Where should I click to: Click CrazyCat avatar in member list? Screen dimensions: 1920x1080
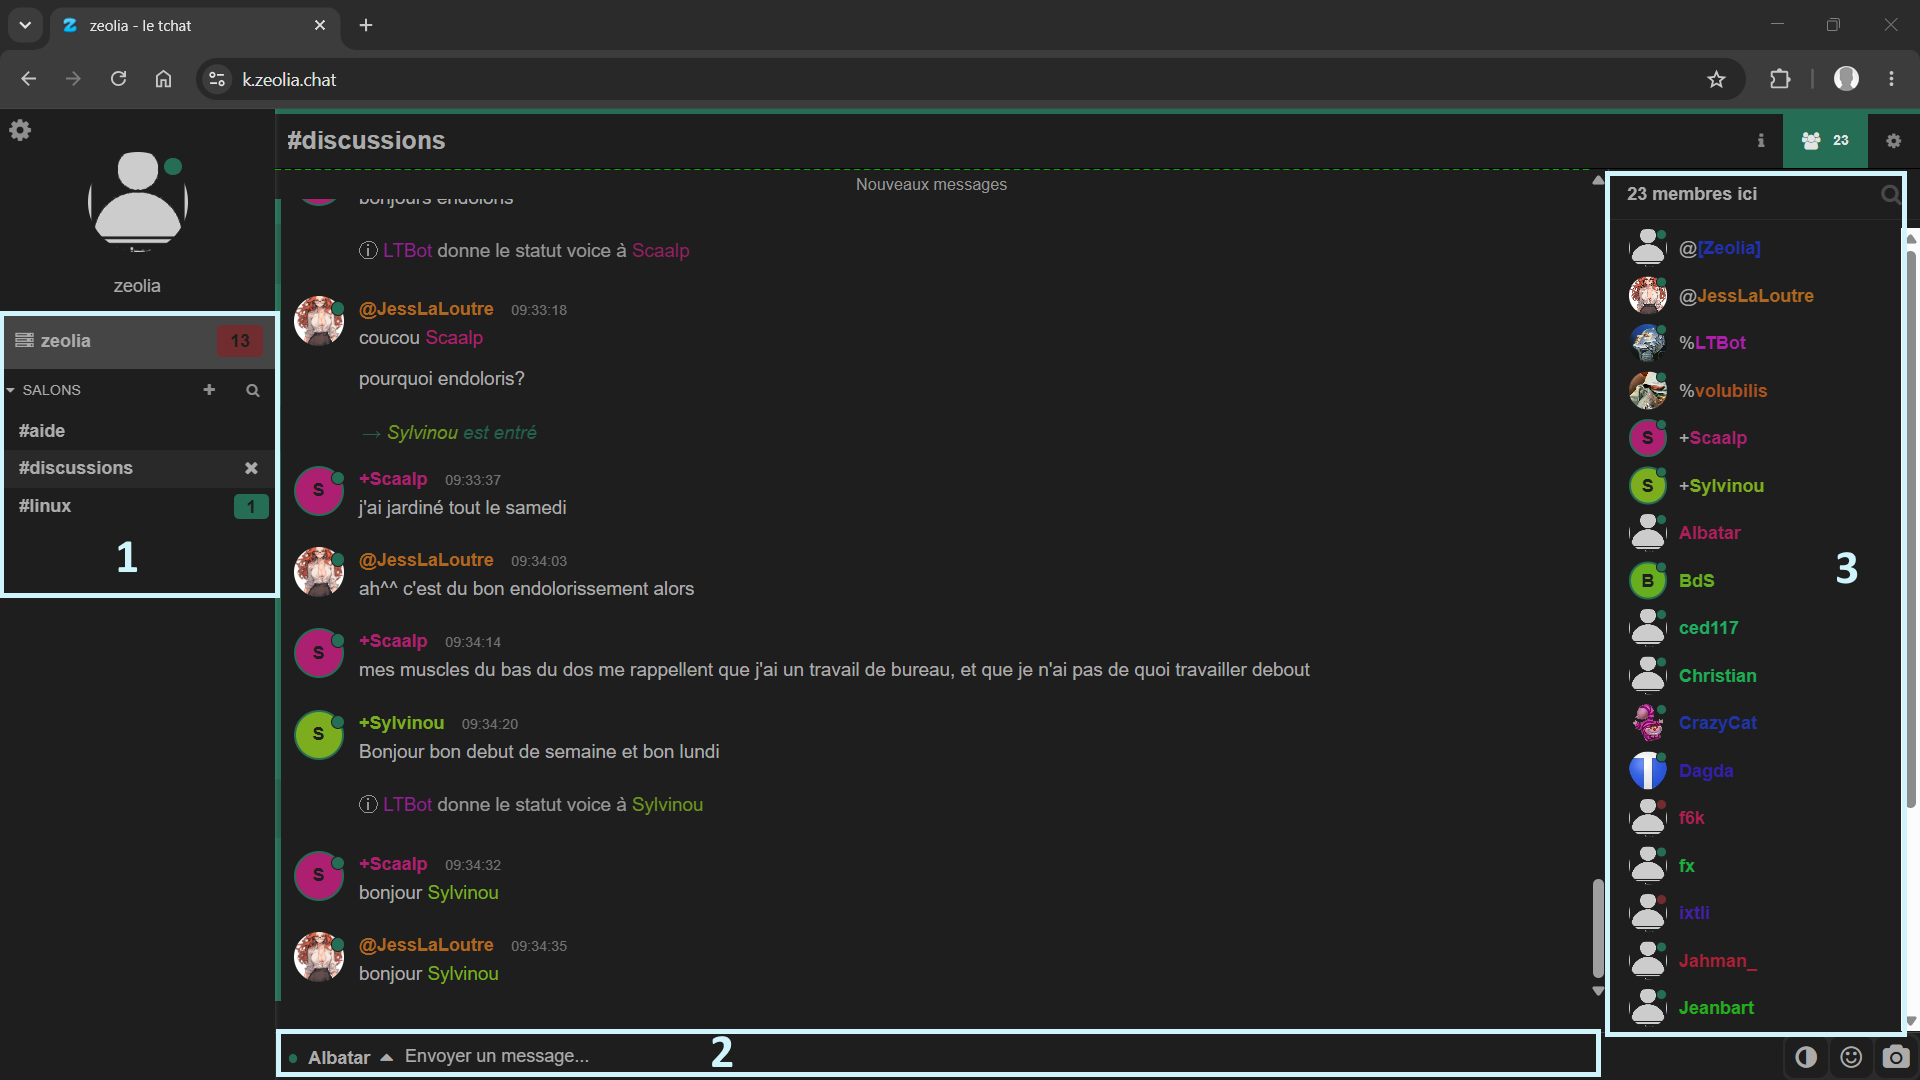(1648, 723)
